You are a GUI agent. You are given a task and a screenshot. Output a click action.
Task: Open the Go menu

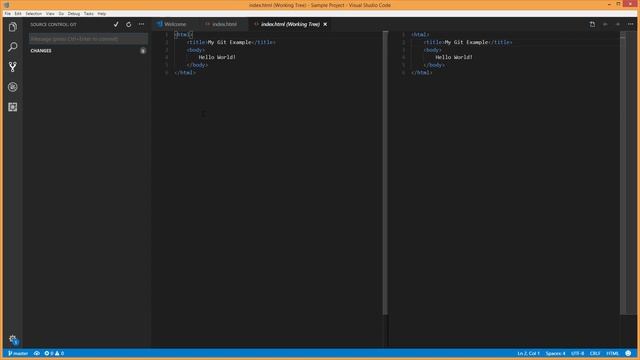pos(61,13)
